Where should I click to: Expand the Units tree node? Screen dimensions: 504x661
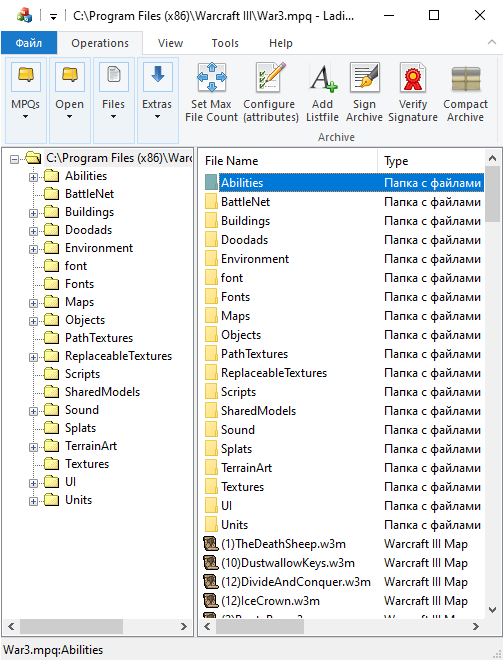[x=33, y=502]
